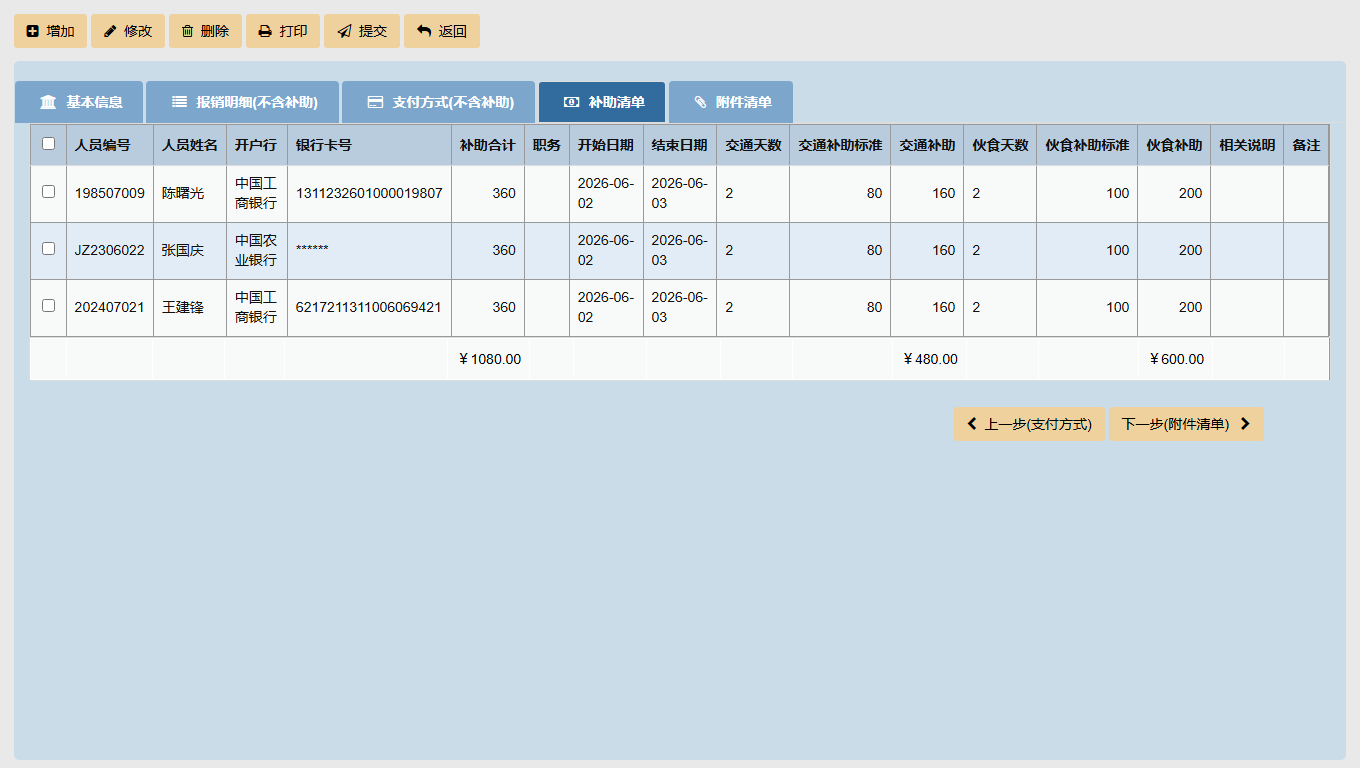Viewport: 1360px width, 768px height.
Task: Click the bank icon on 基本信息 tab
Action: pyautogui.click(x=48, y=102)
